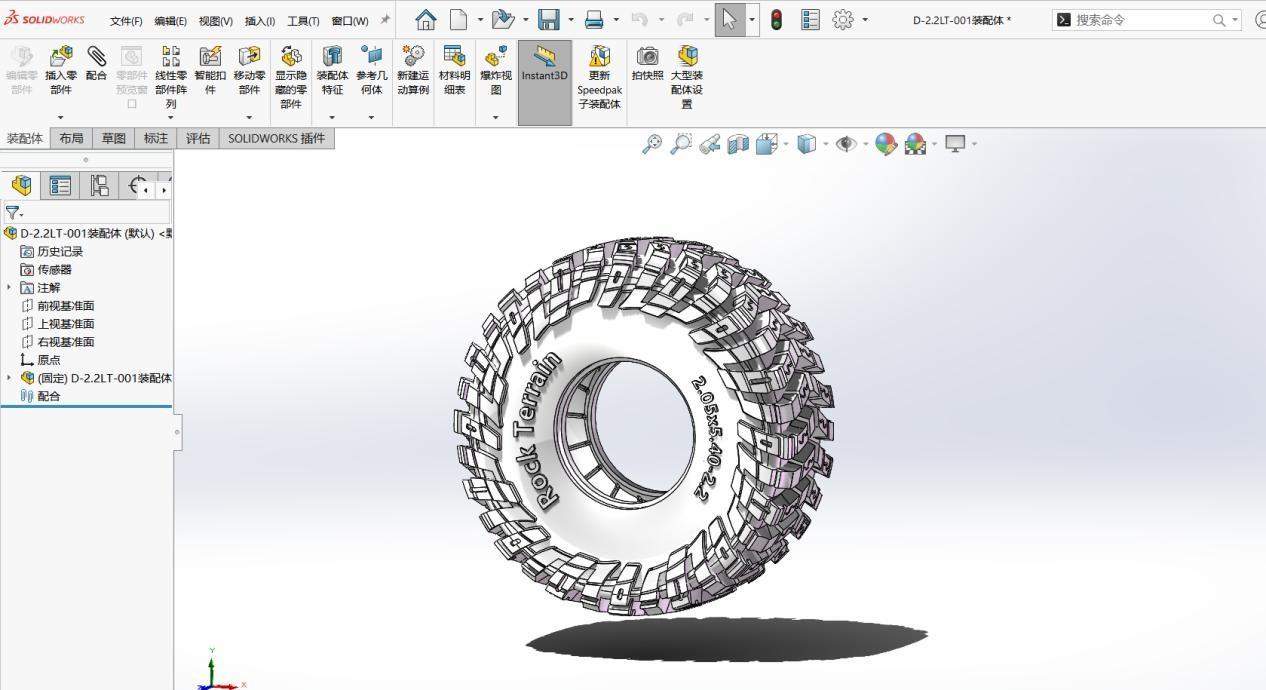Open View Settings monitor icon
This screenshot has width=1266, height=690.
tap(955, 144)
